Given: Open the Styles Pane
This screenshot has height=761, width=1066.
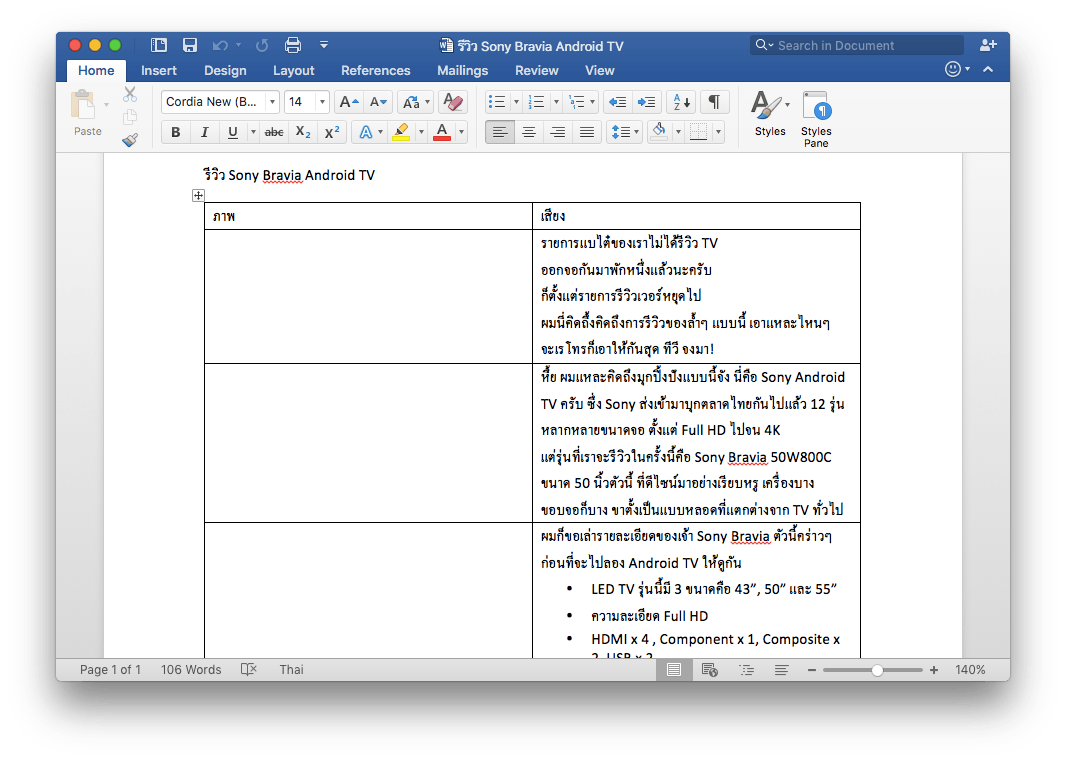Looking at the screenshot, I should point(816,118).
